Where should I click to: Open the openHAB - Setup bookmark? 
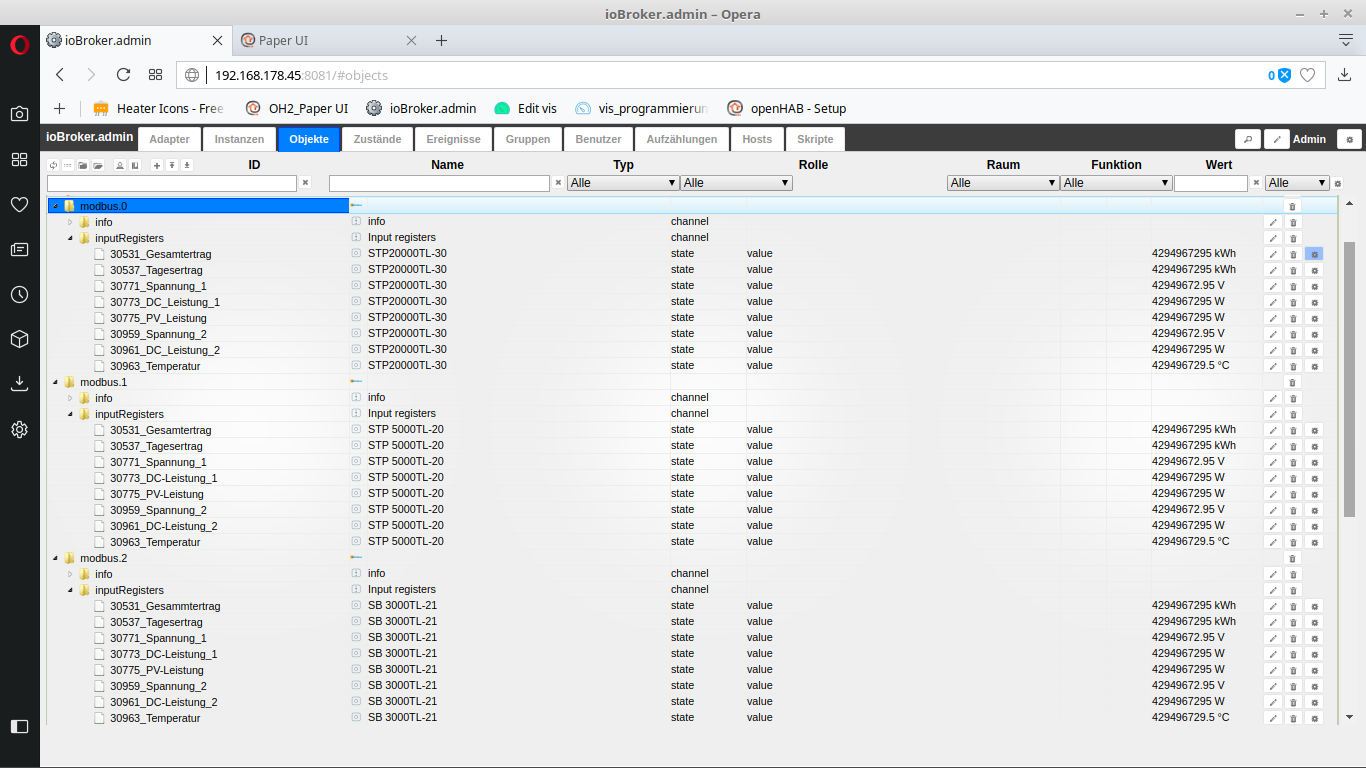(x=787, y=108)
